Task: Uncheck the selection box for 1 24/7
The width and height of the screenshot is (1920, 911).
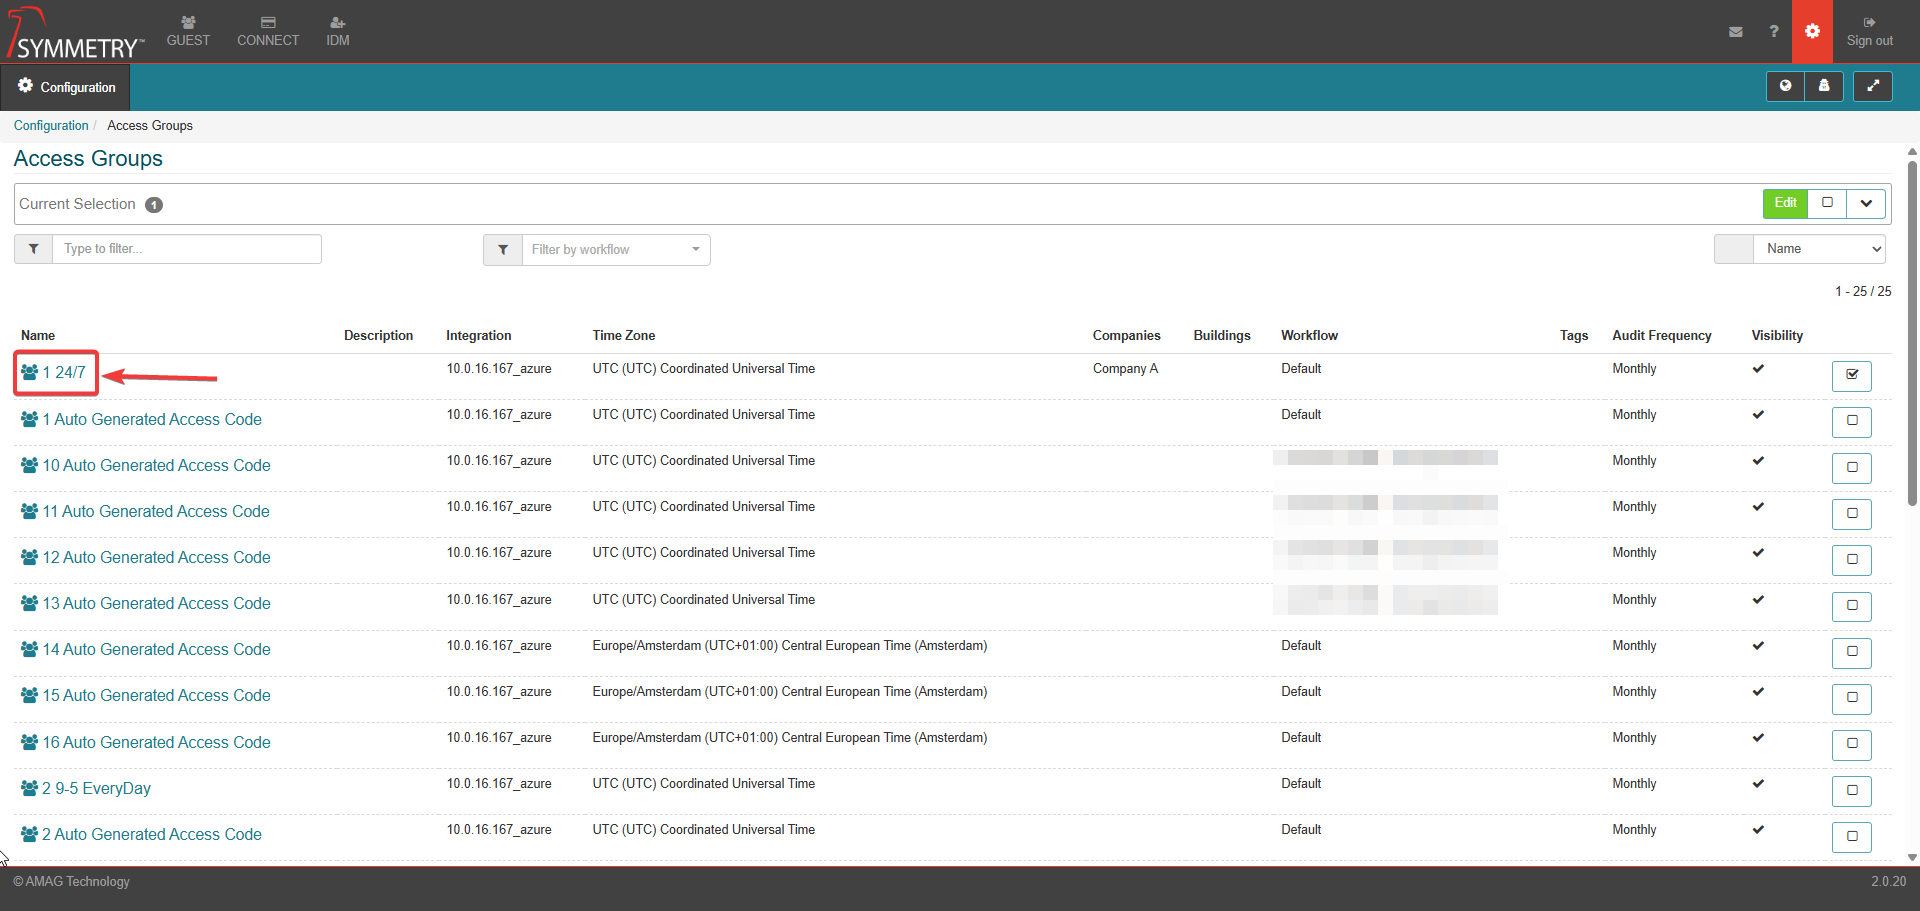Action: point(1851,375)
